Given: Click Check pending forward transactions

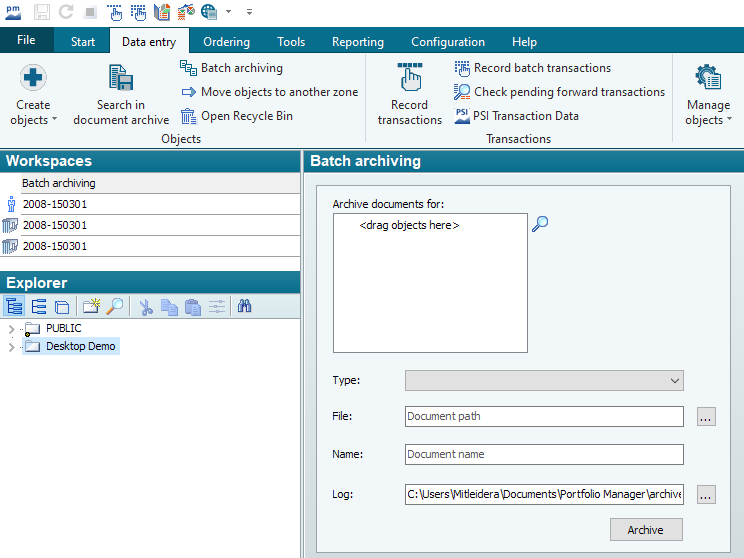Looking at the screenshot, I should tap(559, 92).
